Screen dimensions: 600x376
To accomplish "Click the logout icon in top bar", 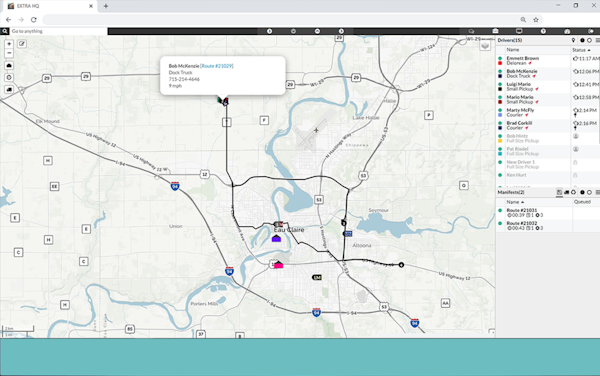I will pos(591,31).
